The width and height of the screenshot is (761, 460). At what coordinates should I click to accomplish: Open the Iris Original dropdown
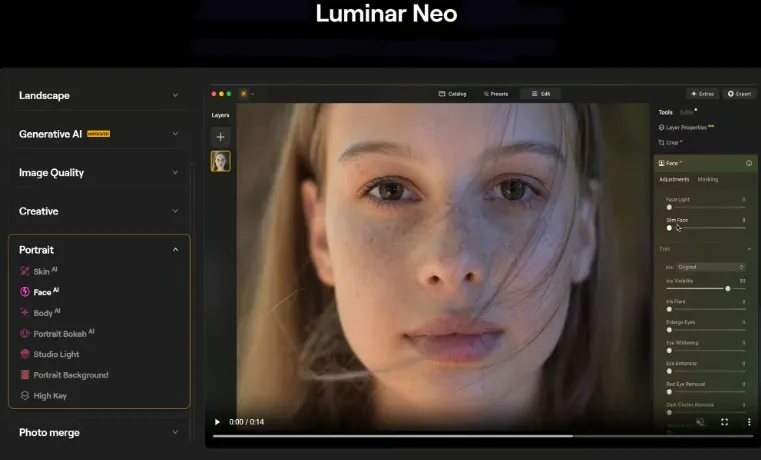point(711,267)
